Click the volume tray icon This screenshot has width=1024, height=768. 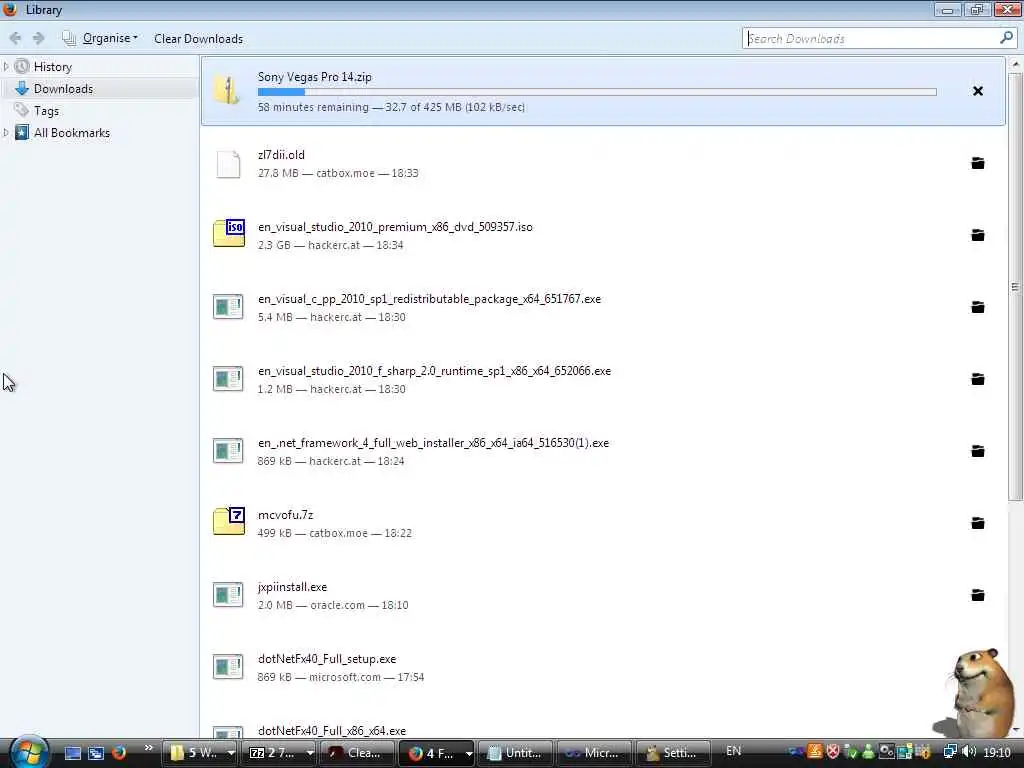coord(968,752)
